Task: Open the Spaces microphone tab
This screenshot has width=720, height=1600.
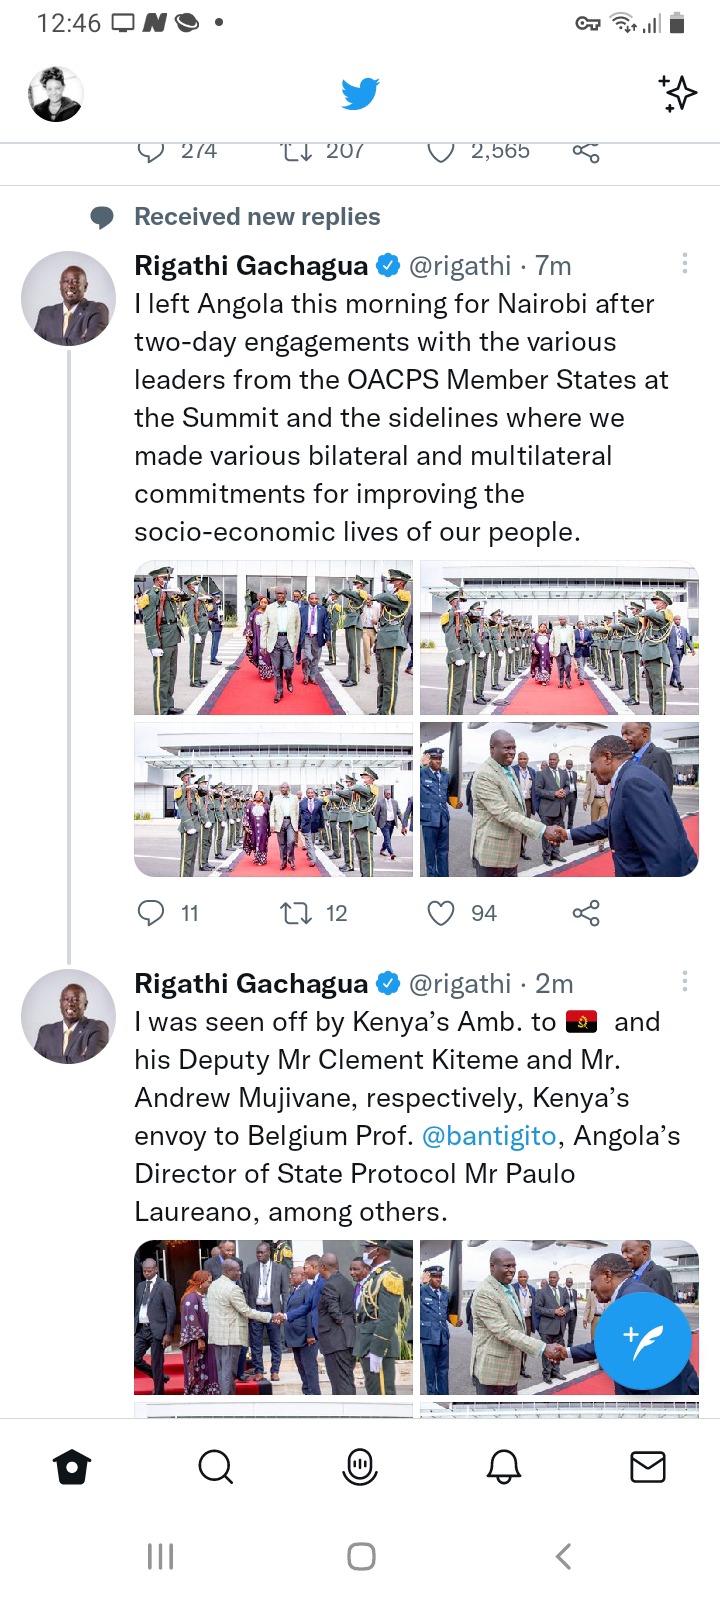Action: [360, 1467]
